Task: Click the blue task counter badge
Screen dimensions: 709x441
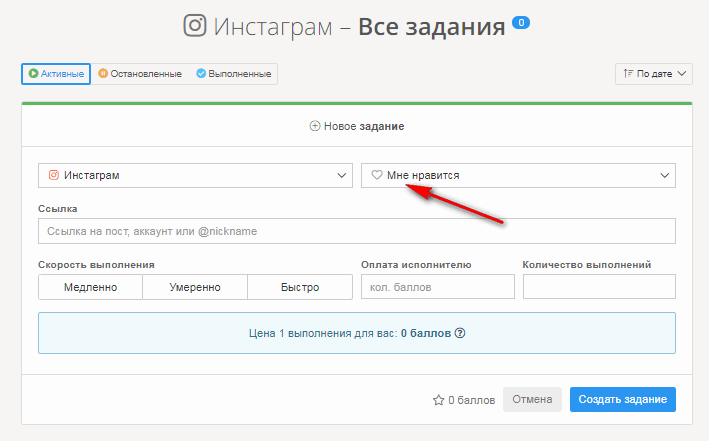Action: pos(521,22)
